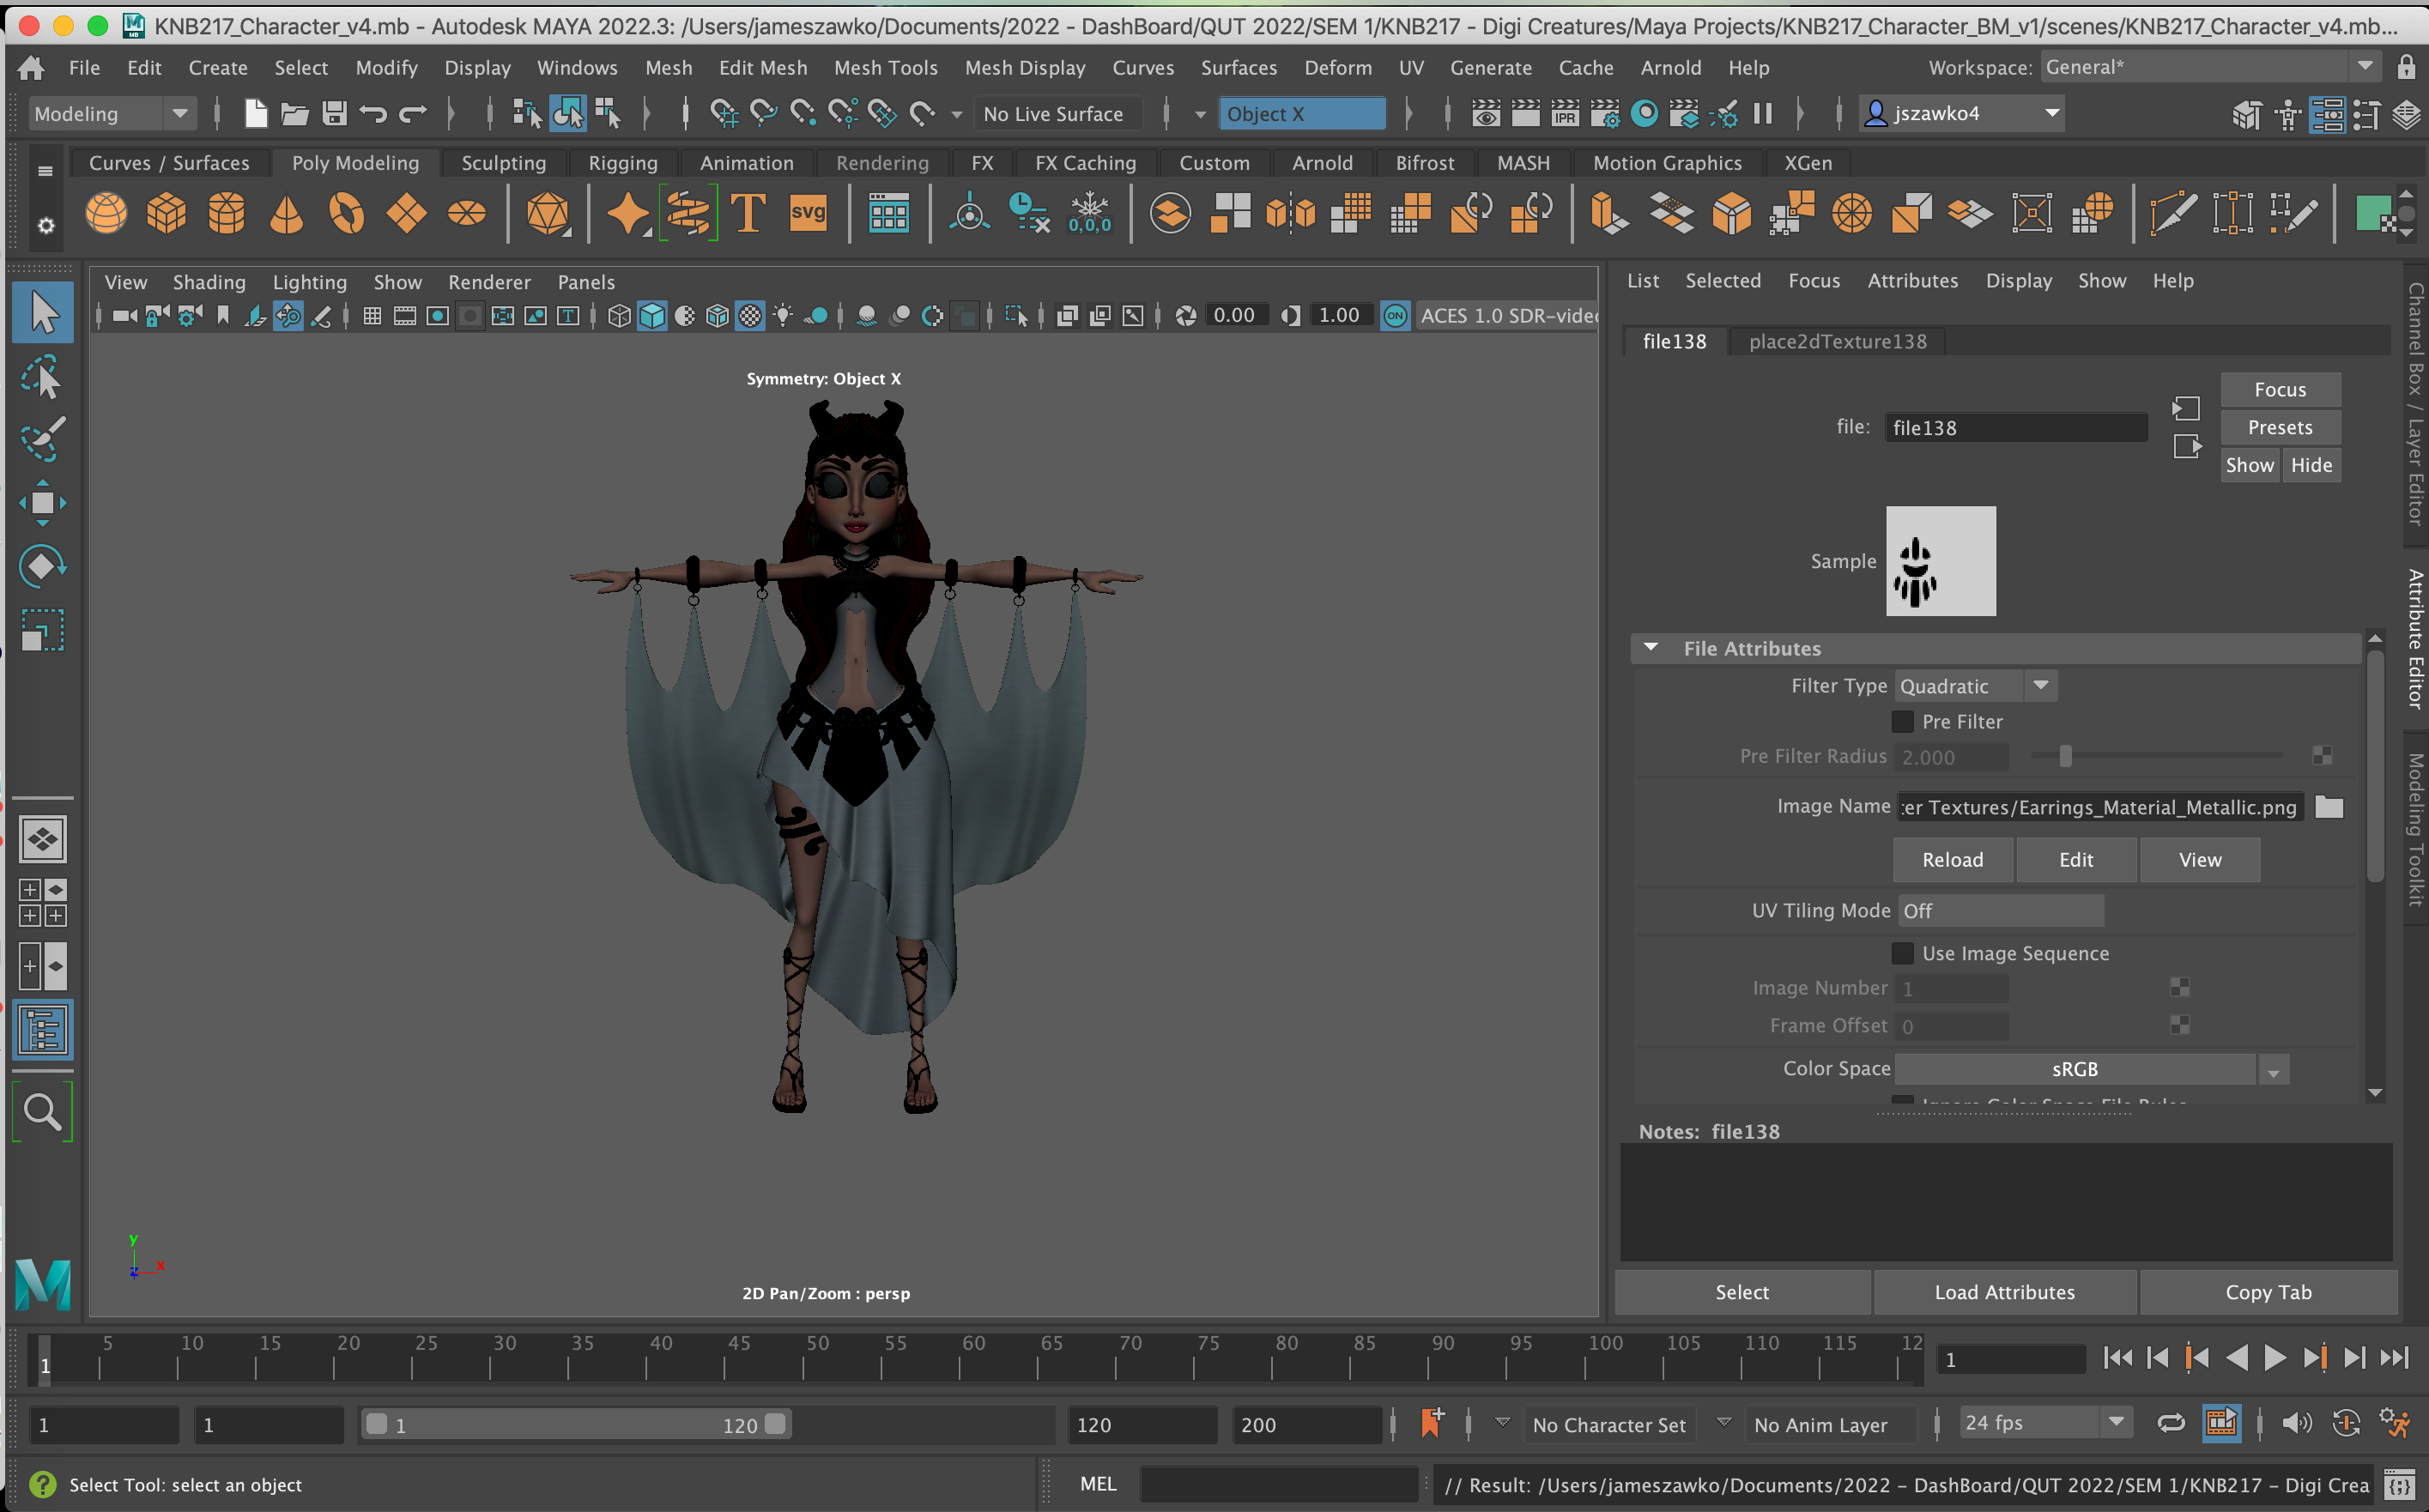Image resolution: width=2429 pixels, height=1512 pixels.
Task: Click the SVG import shelf icon
Action: pyautogui.click(x=808, y=214)
